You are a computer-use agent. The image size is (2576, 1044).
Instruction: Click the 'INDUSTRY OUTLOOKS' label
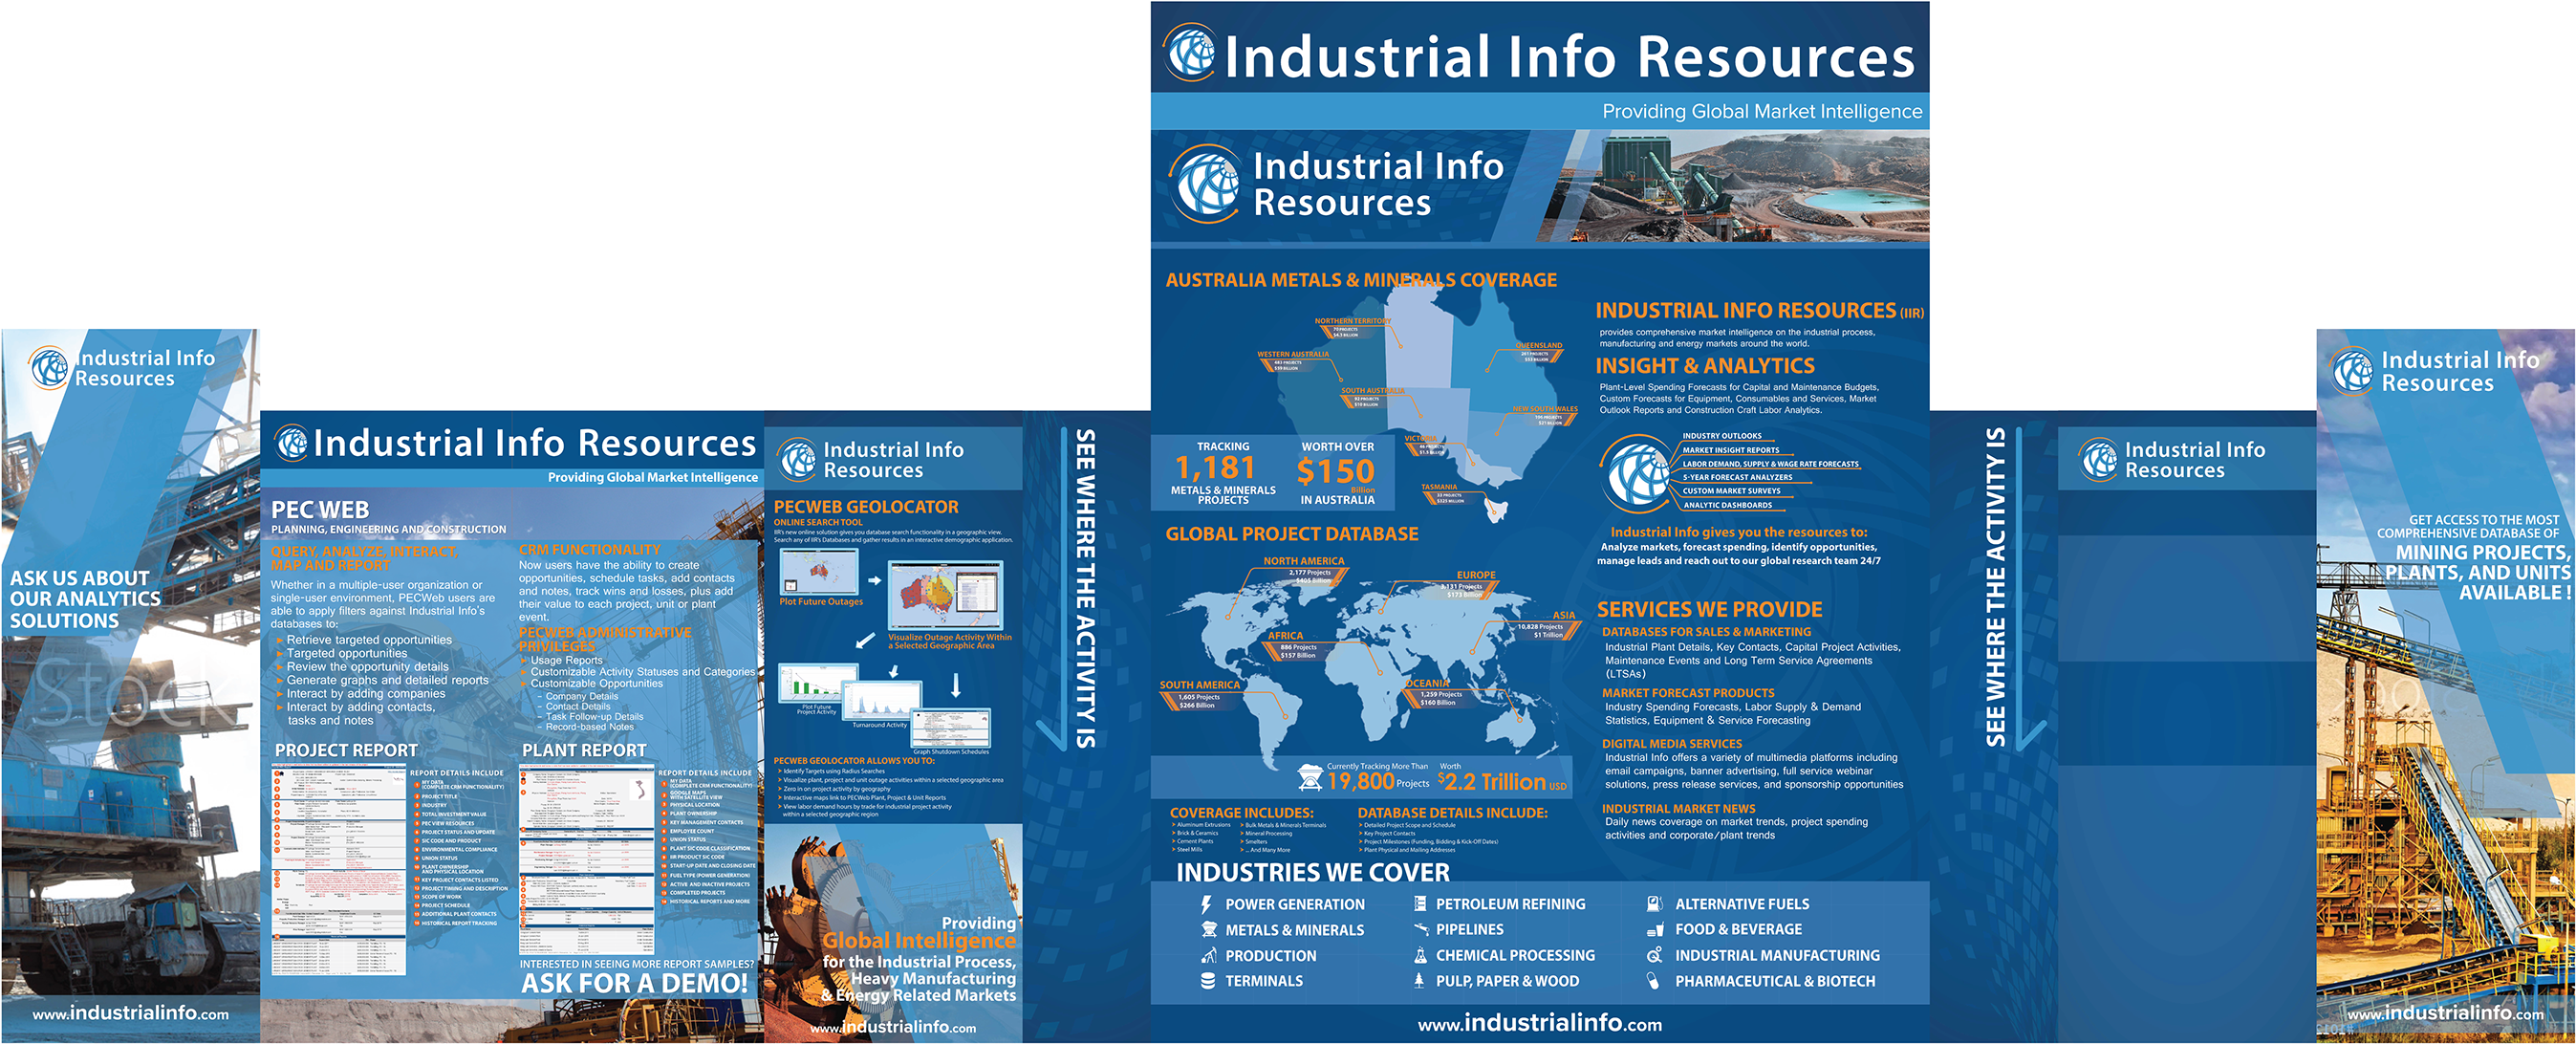coord(1722,436)
